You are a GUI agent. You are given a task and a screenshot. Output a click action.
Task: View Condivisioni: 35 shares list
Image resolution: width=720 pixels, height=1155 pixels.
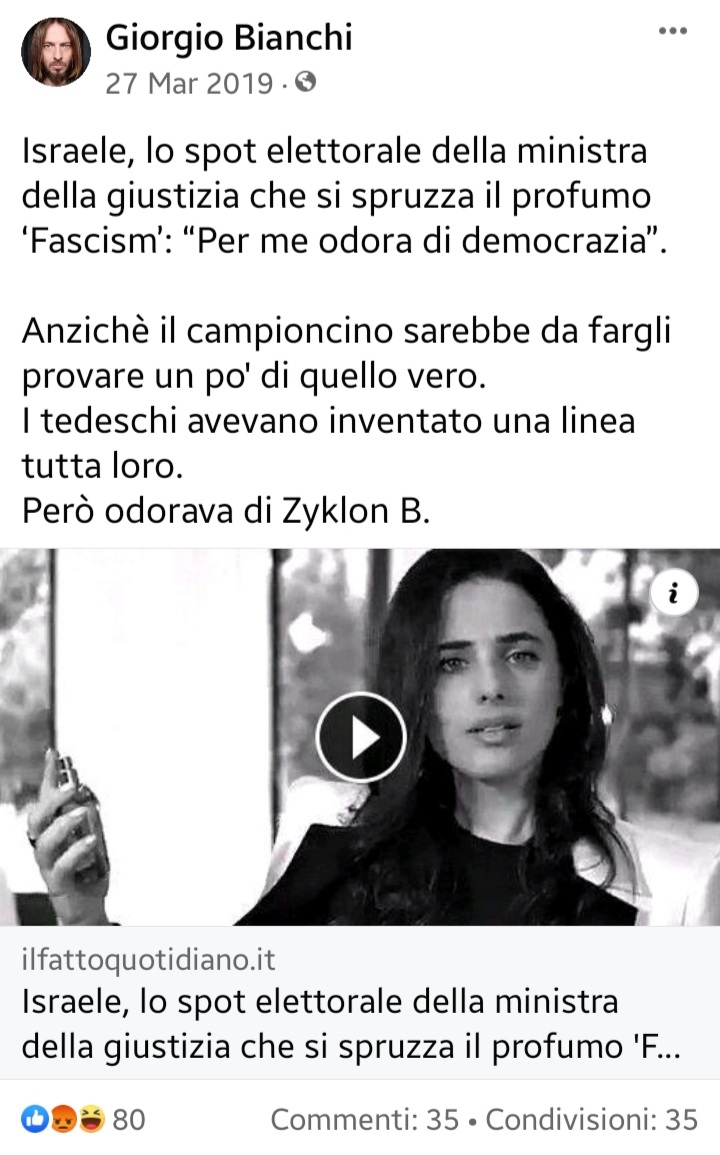tap(592, 1120)
